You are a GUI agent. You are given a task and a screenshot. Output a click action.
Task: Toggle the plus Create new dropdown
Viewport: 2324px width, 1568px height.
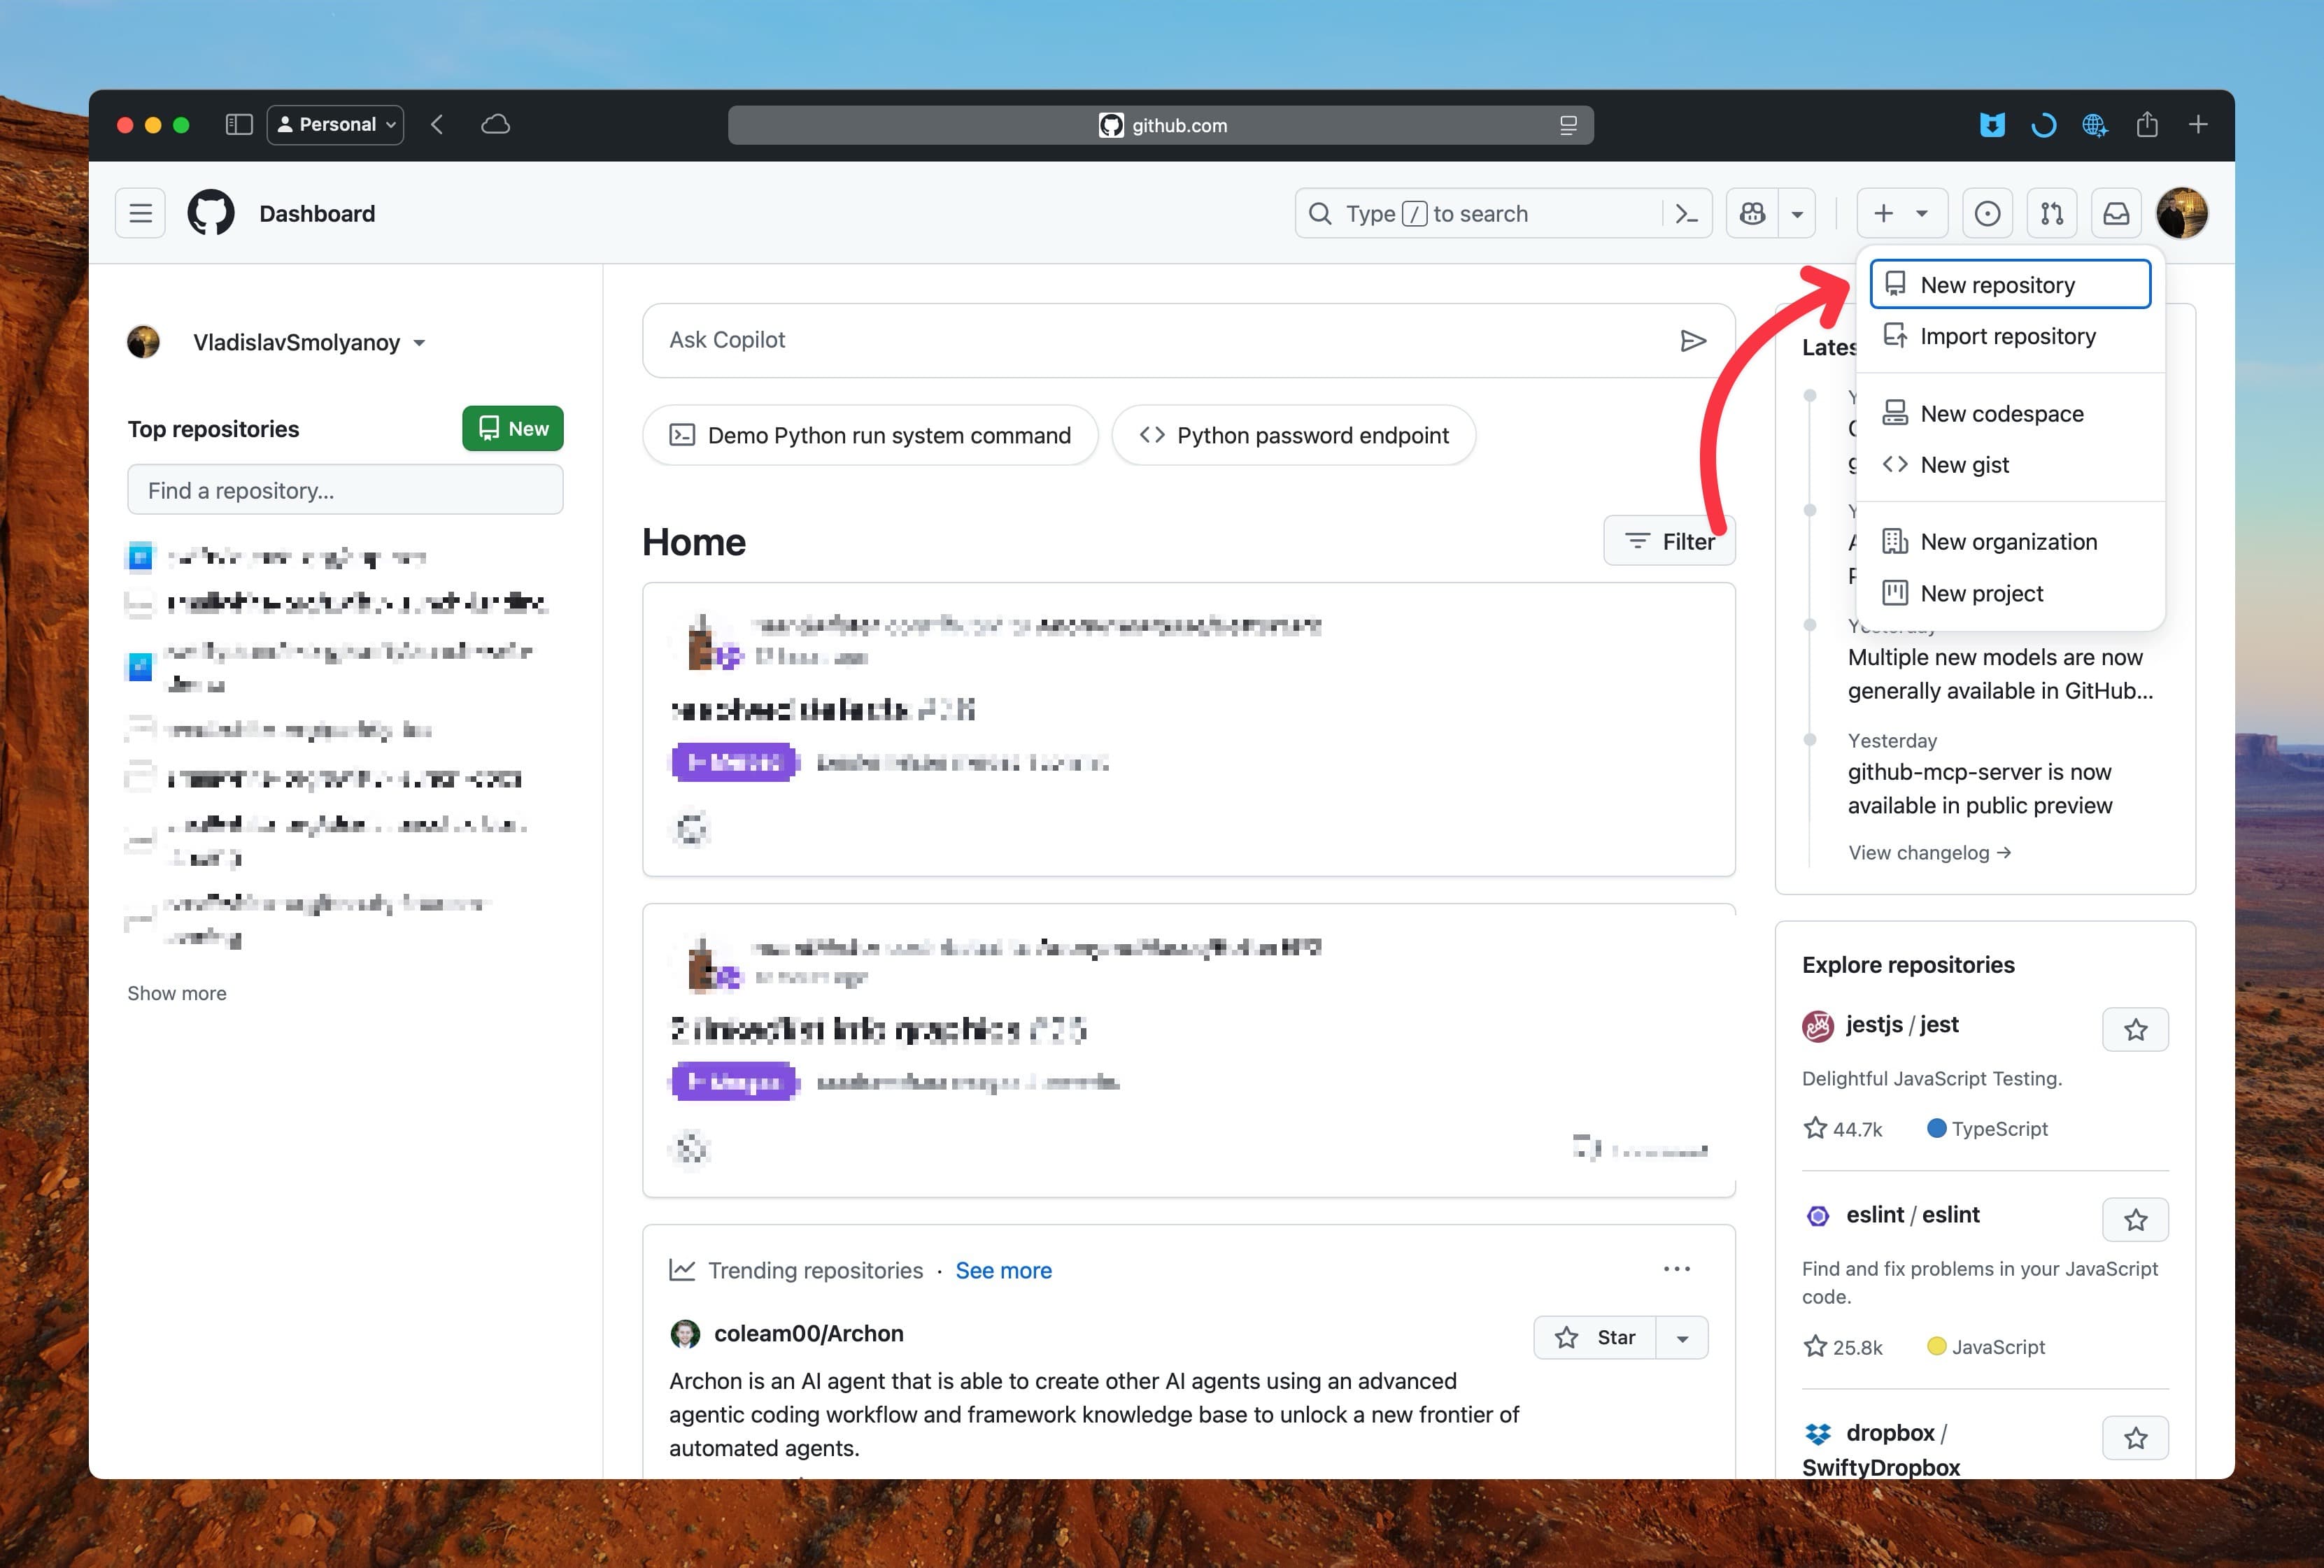[x=1901, y=213]
